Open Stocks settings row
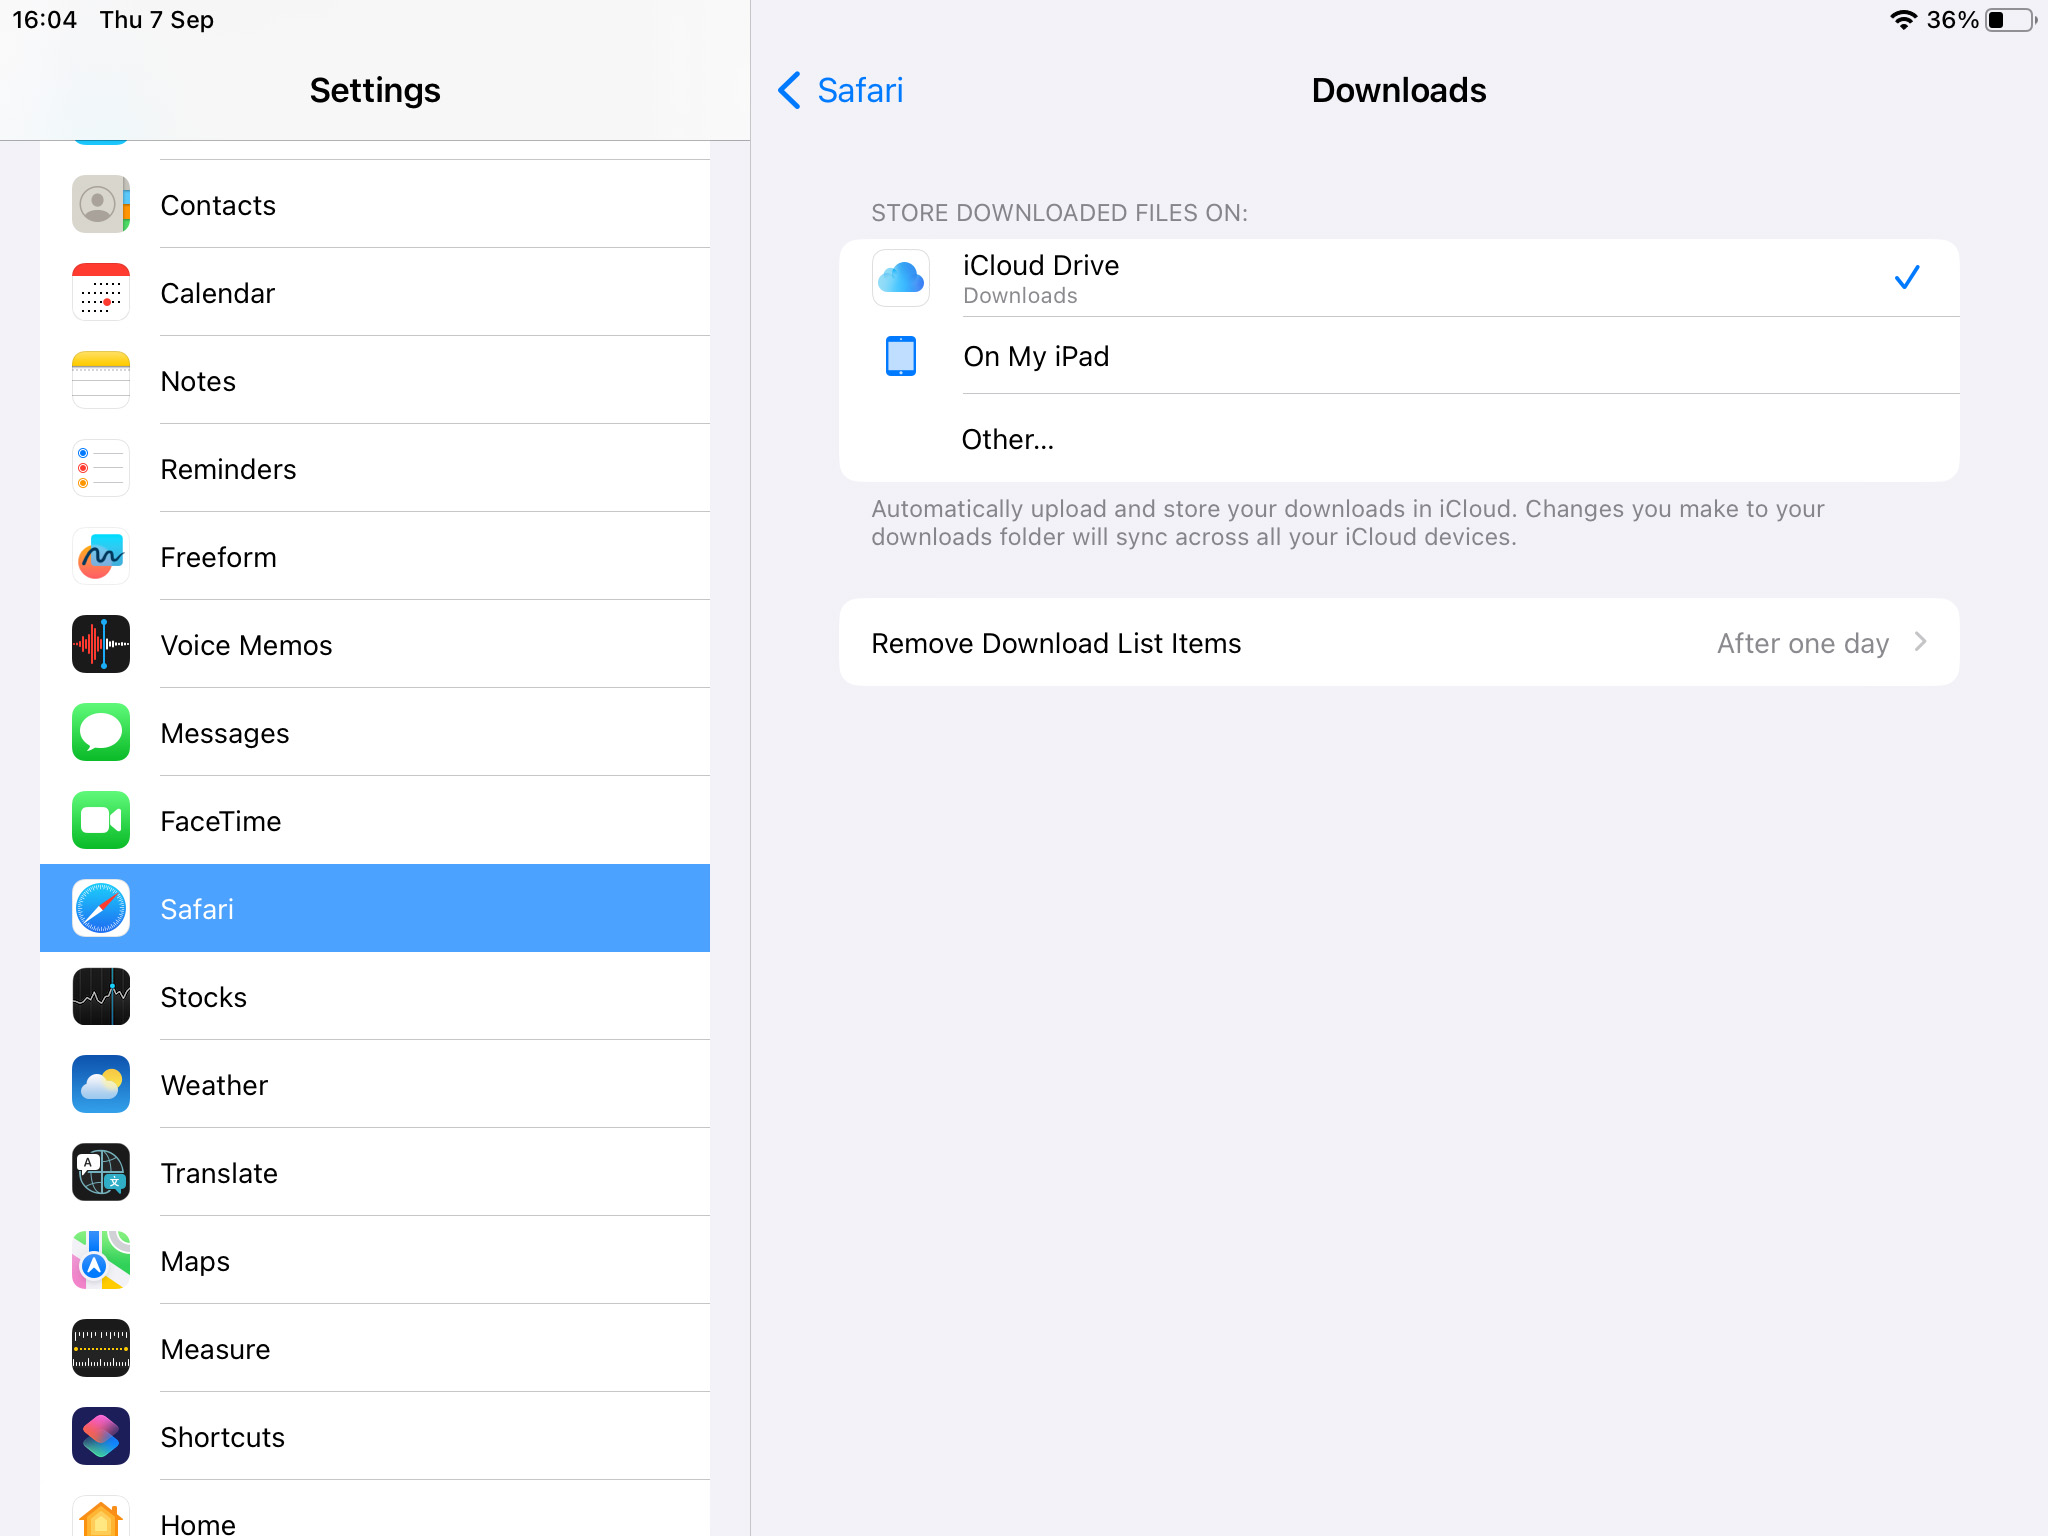 375,996
